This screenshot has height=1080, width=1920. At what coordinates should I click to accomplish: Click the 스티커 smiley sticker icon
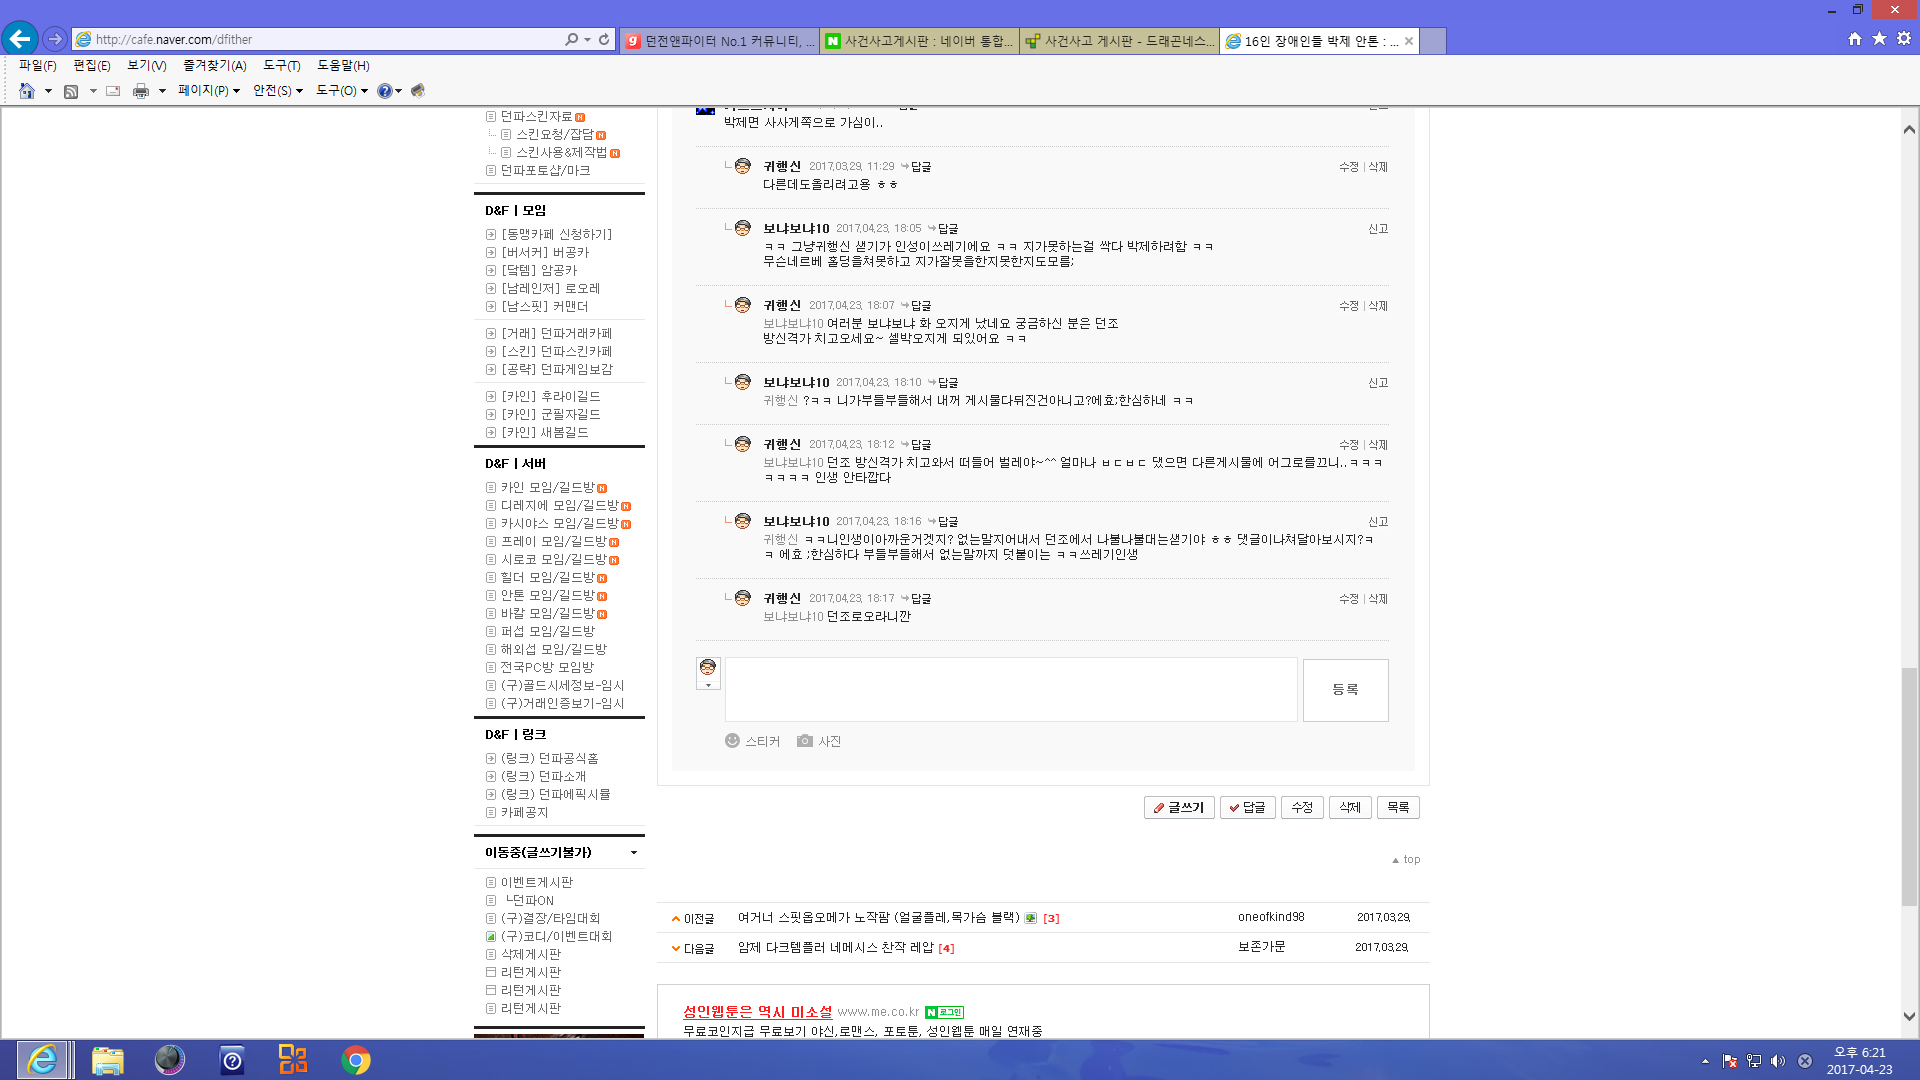point(732,741)
